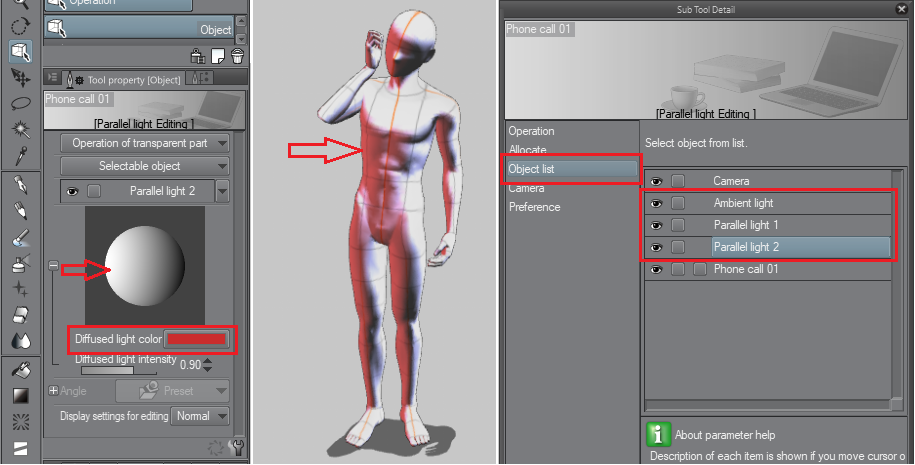The height and width of the screenshot is (465, 915).
Task: Open Display settings for editing Normal dropdown
Action: [x=200, y=416]
